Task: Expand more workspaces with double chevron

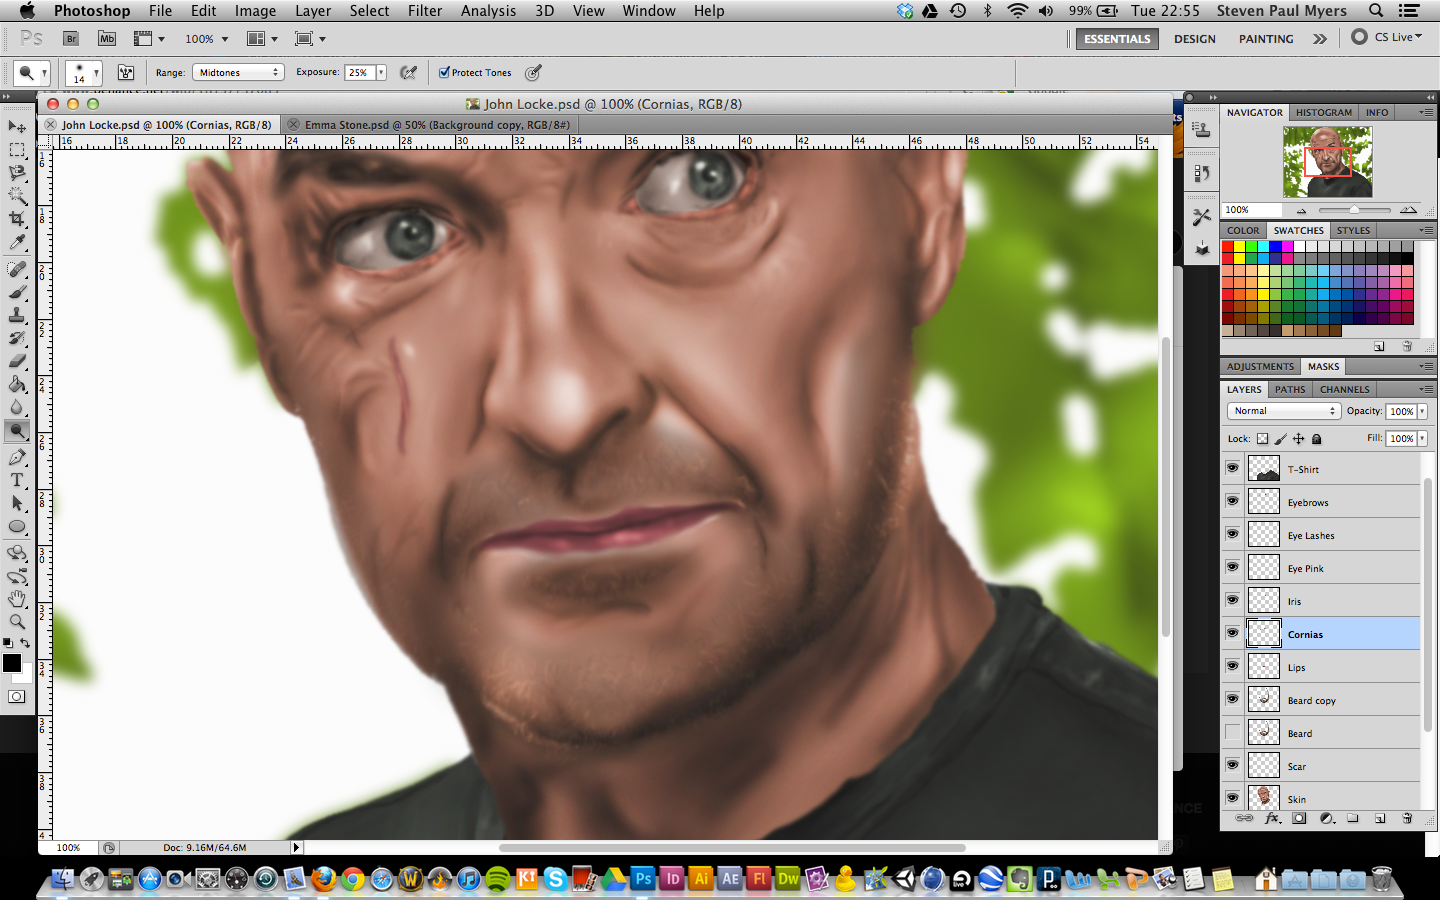Action: click(1320, 39)
